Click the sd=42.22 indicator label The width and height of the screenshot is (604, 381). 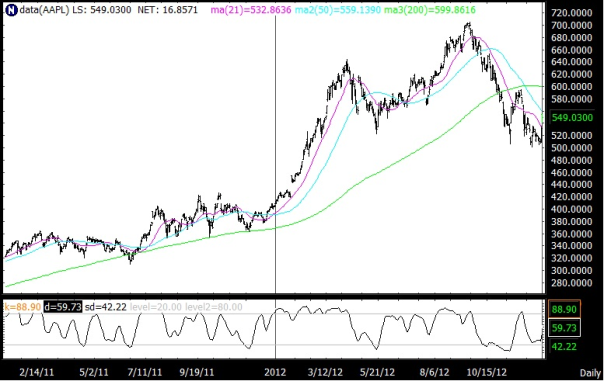click(x=106, y=307)
